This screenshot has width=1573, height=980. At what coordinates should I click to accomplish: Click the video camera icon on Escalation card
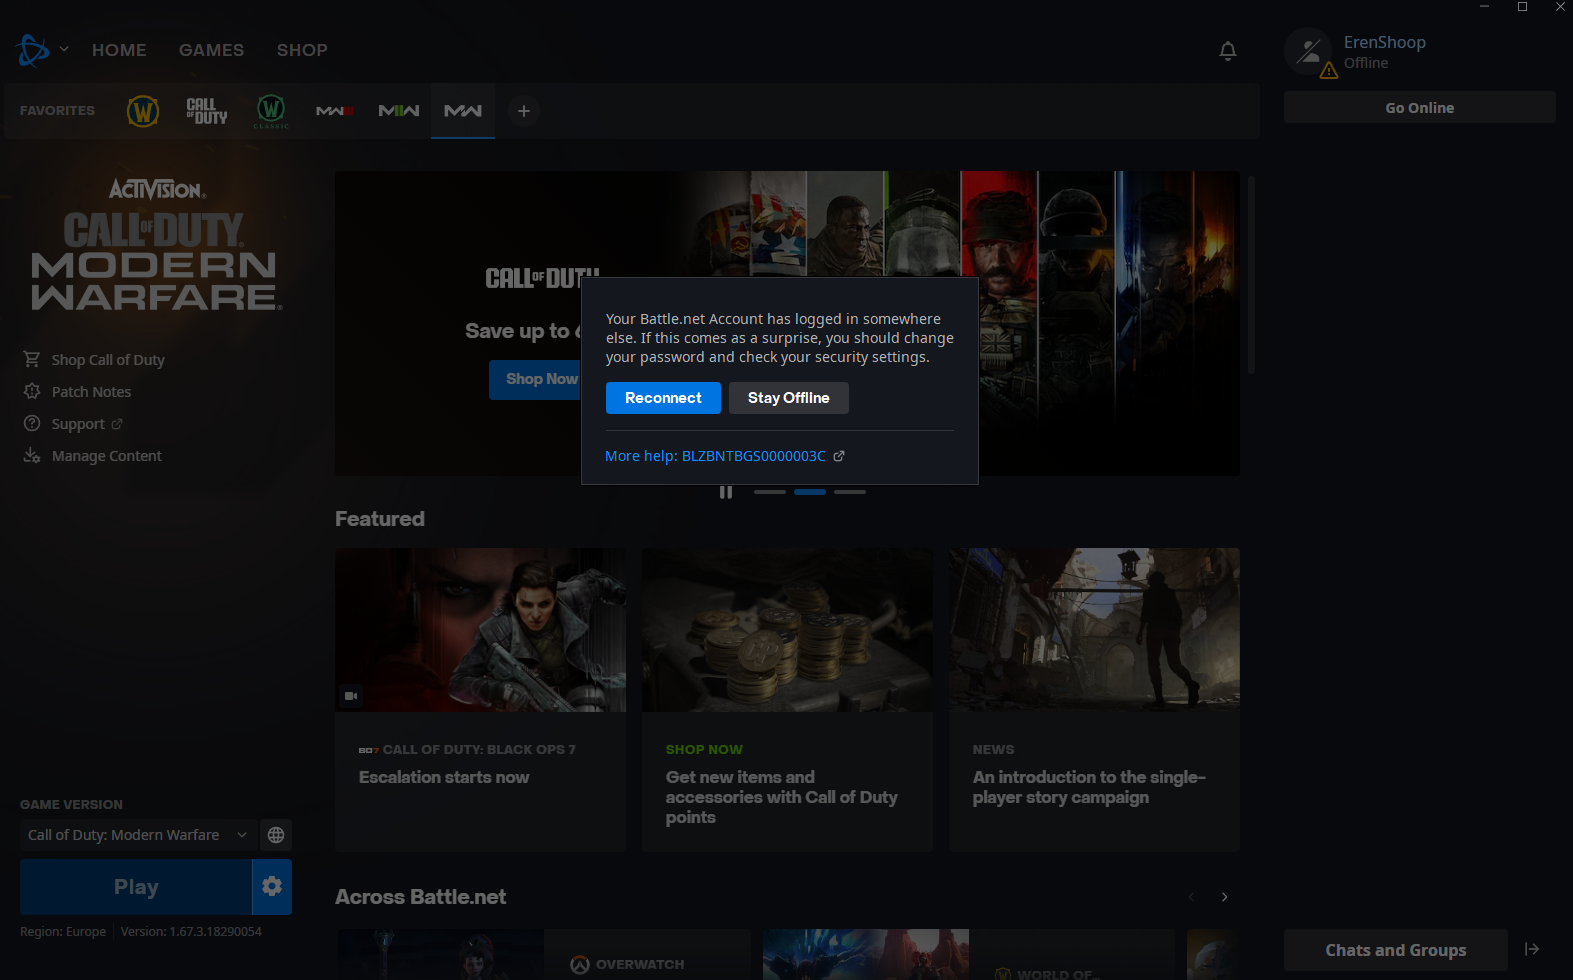351,696
